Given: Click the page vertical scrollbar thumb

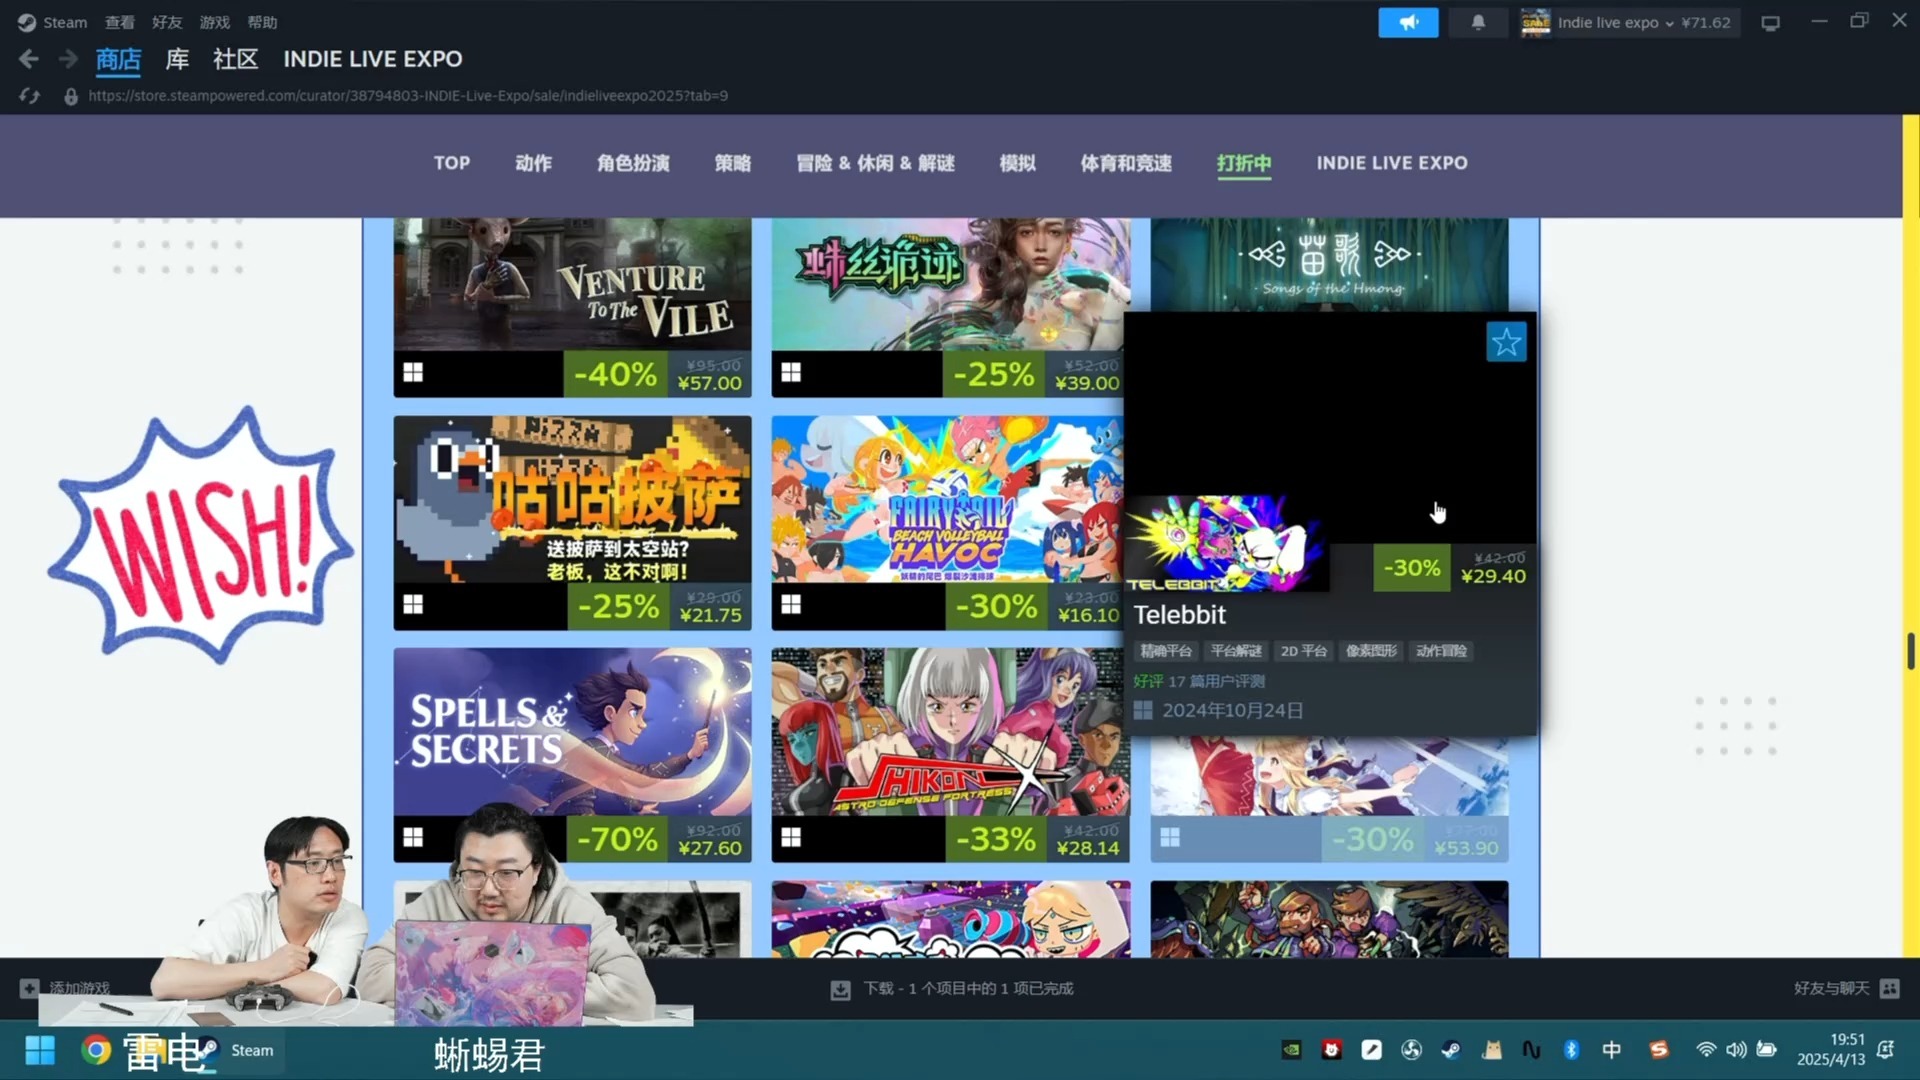Looking at the screenshot, I should tap(1911, 651).
